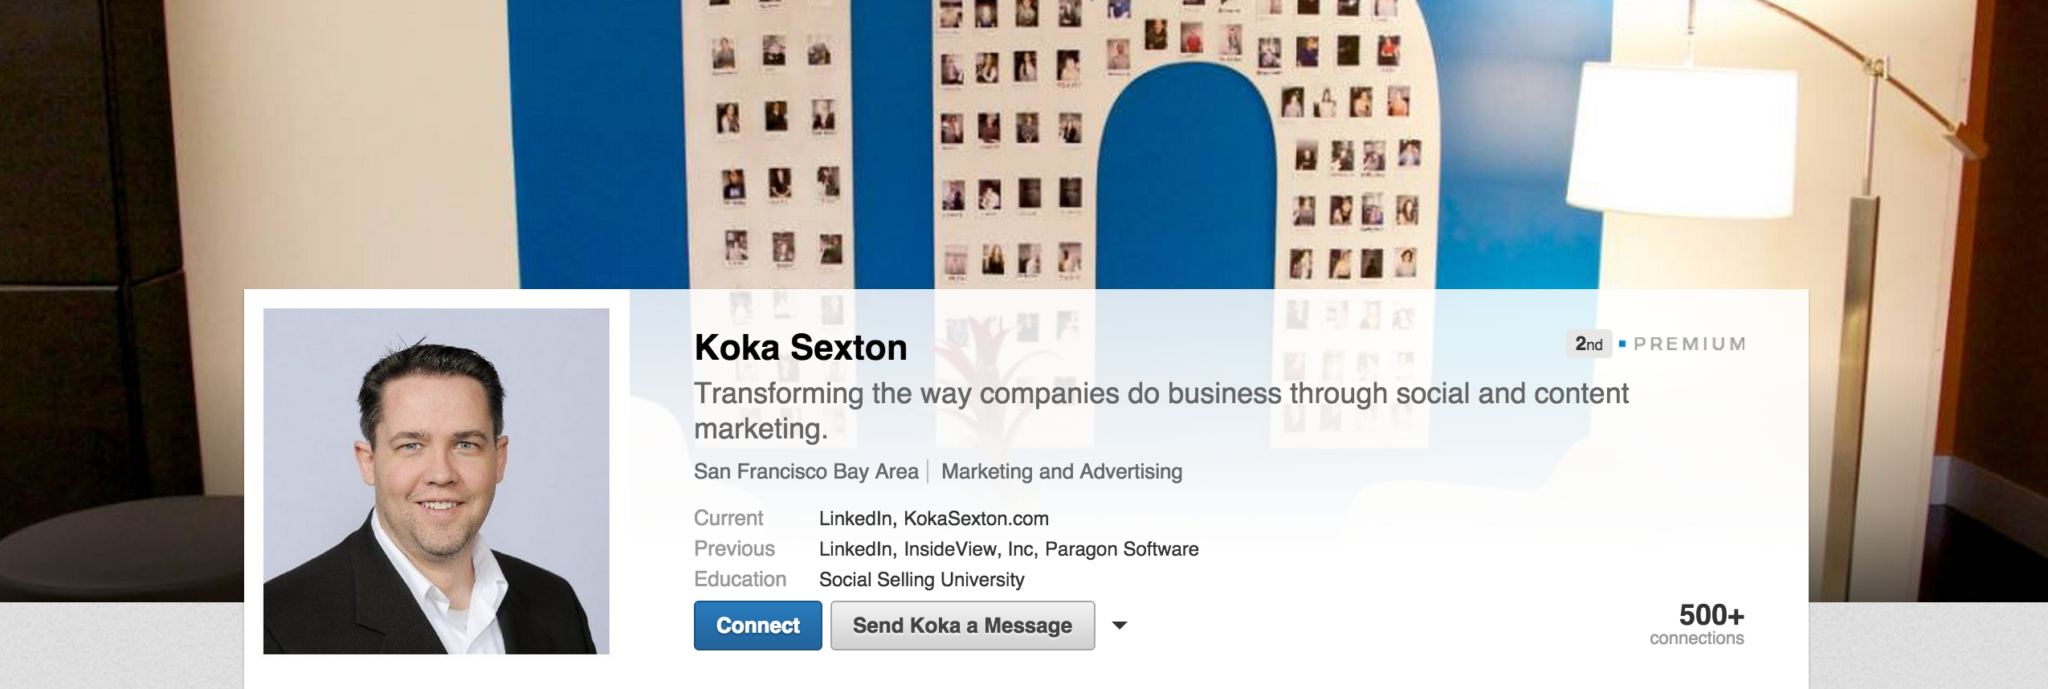This screenshot has height=689, width=2048.
Task: Open the San Francisco Bay Area location link
Action: tap(805, 471)
